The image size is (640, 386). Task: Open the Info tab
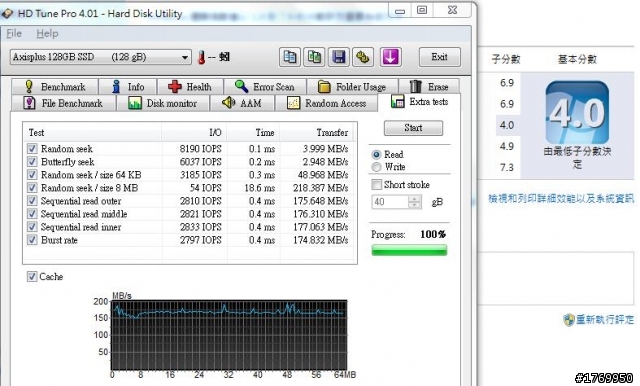pyautogui.click(x=128, y=87)
